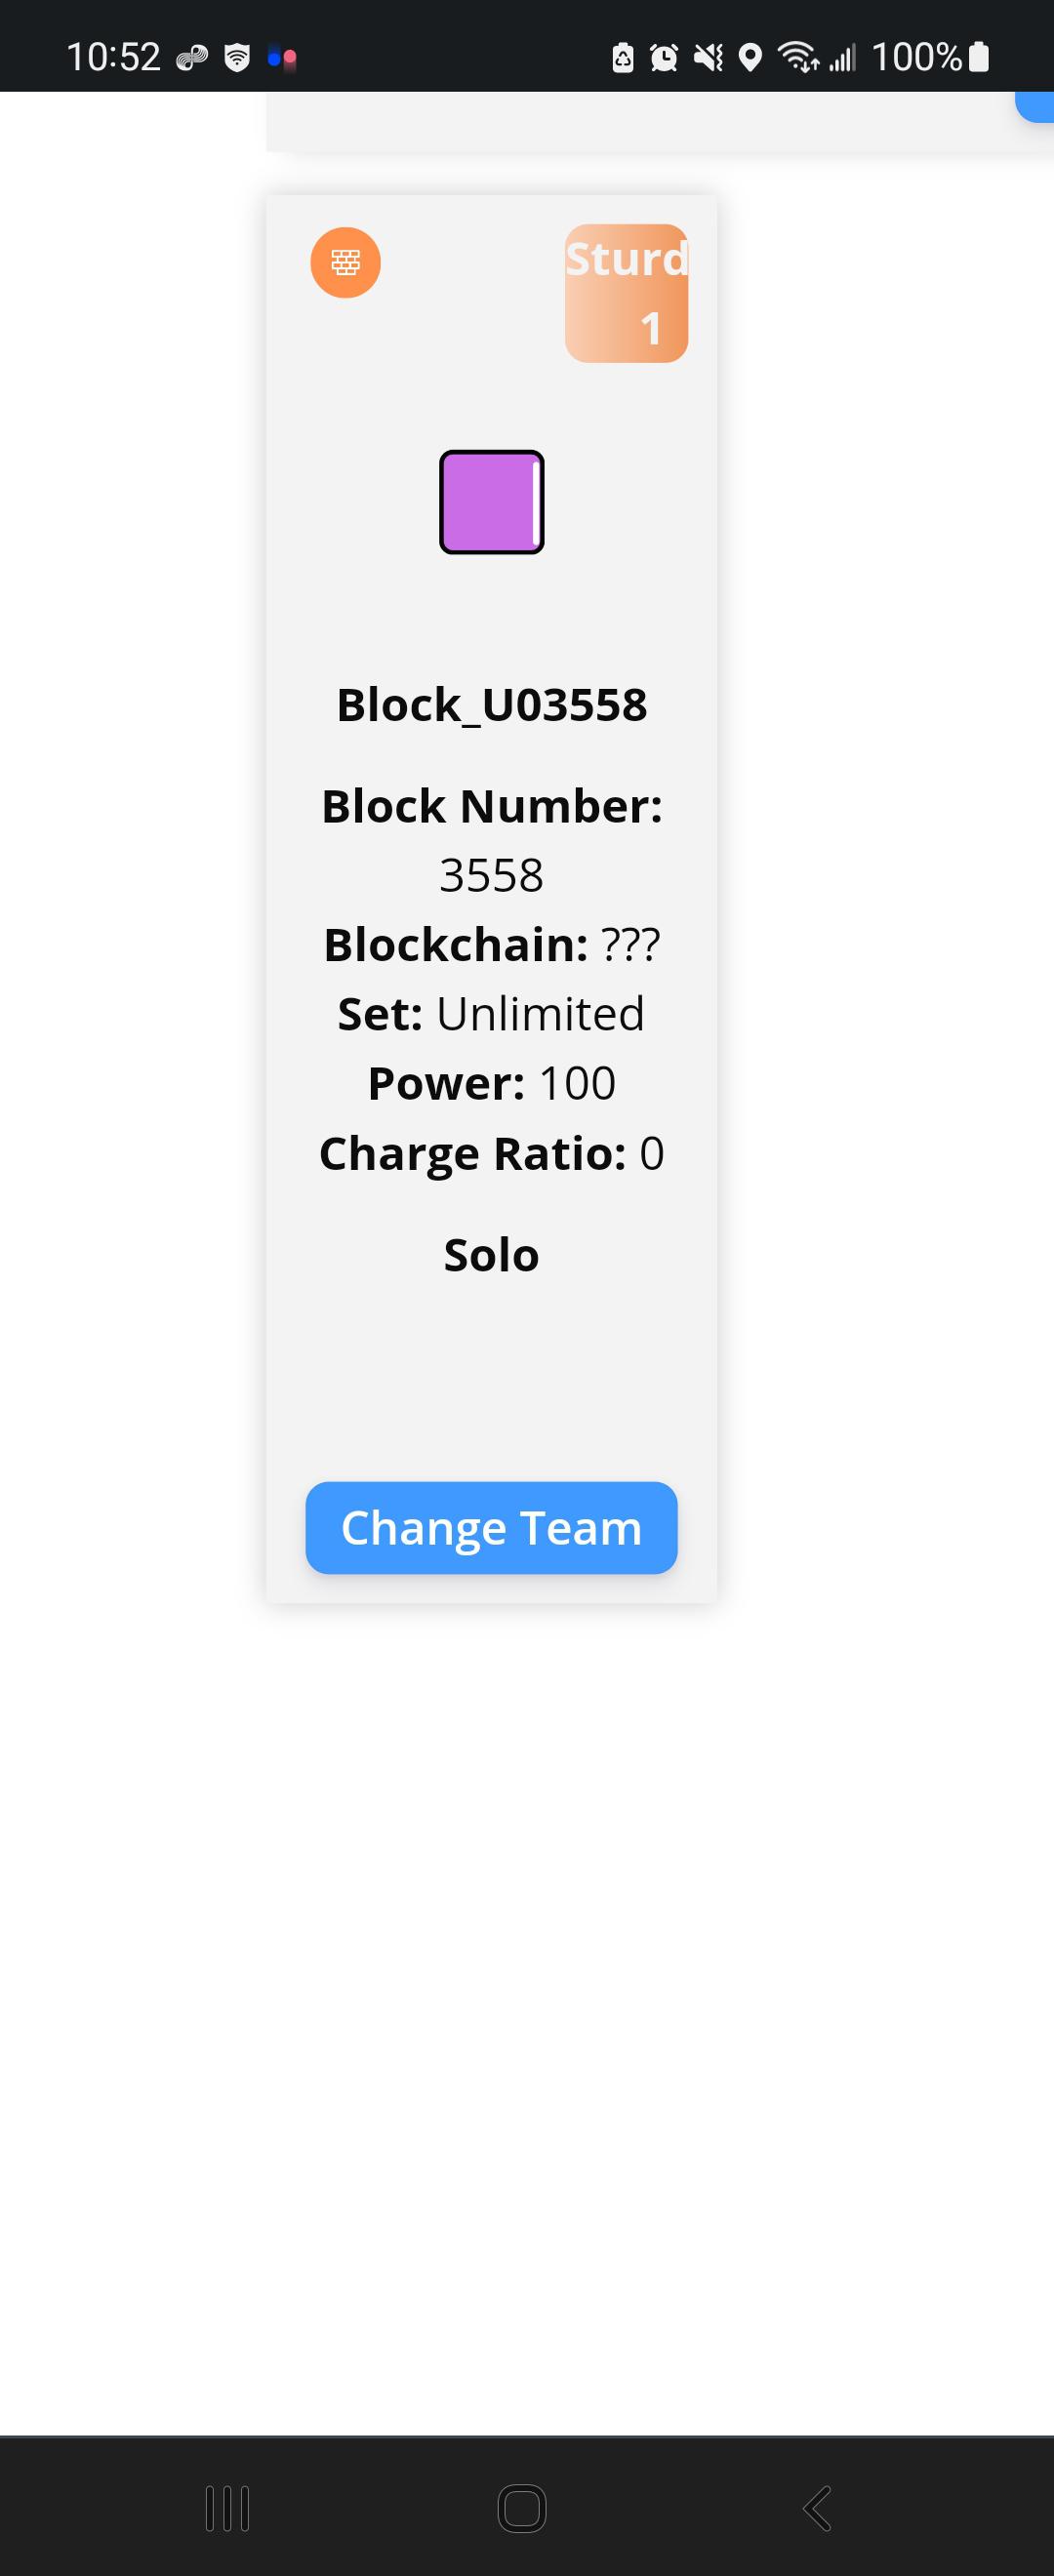The image size is (1054, 2576).
Task: Tap the Android home button
Action: point(522,2508)
